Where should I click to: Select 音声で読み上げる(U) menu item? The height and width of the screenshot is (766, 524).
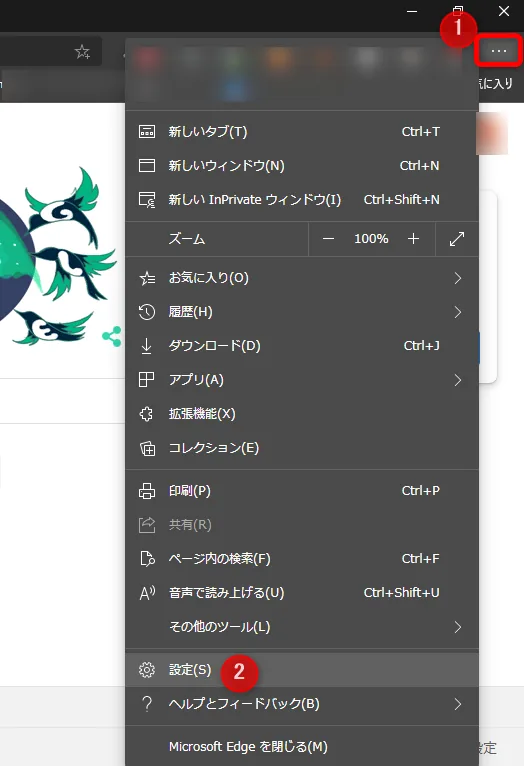302,593
